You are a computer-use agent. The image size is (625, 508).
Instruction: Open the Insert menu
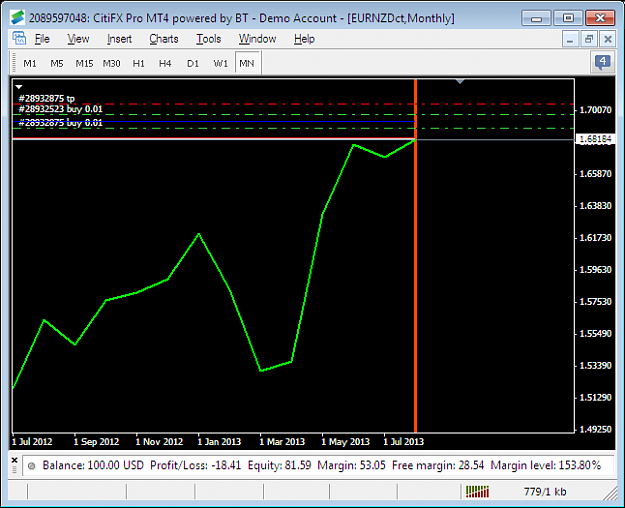pyautogui.click(x=119, y=39)
